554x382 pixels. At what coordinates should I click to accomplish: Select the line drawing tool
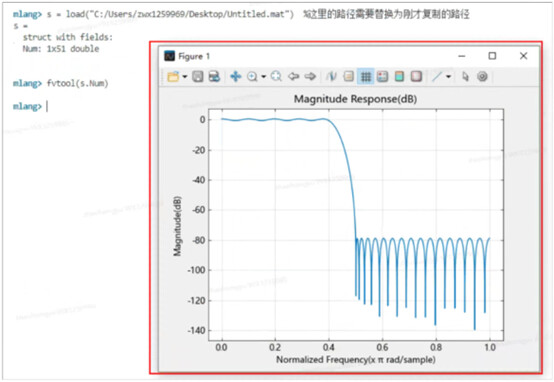437,76
